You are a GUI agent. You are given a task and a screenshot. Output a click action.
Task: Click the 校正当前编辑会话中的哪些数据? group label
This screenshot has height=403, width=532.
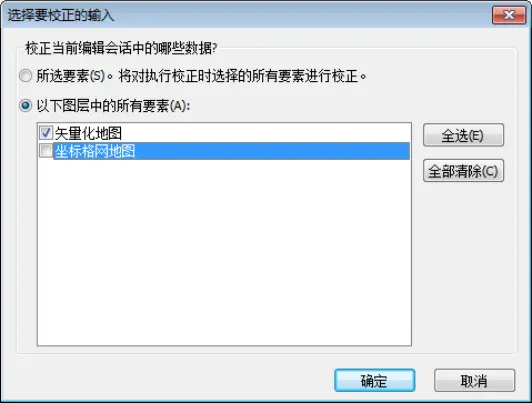(x=121, y=48)
